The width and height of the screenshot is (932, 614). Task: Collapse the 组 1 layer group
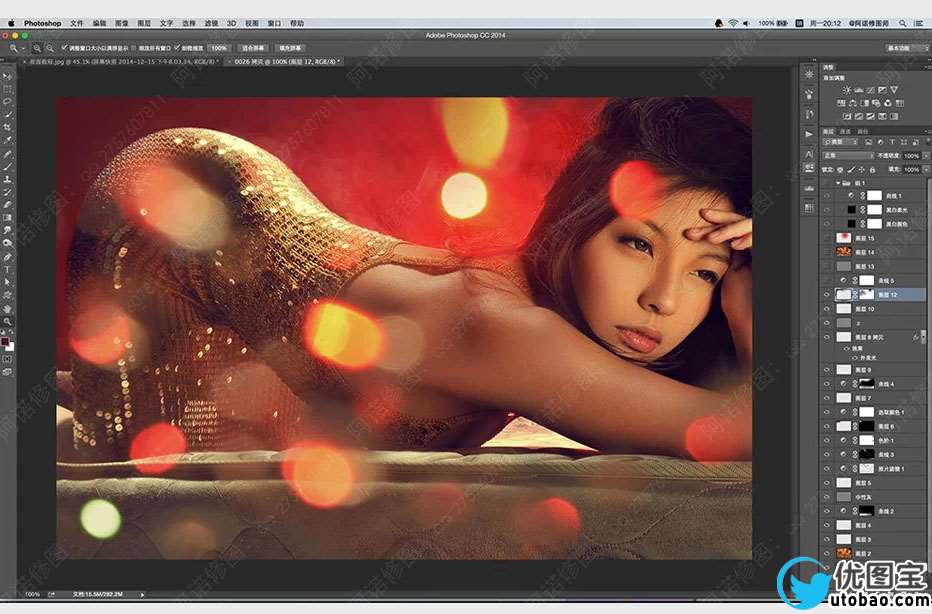(837, 184)
